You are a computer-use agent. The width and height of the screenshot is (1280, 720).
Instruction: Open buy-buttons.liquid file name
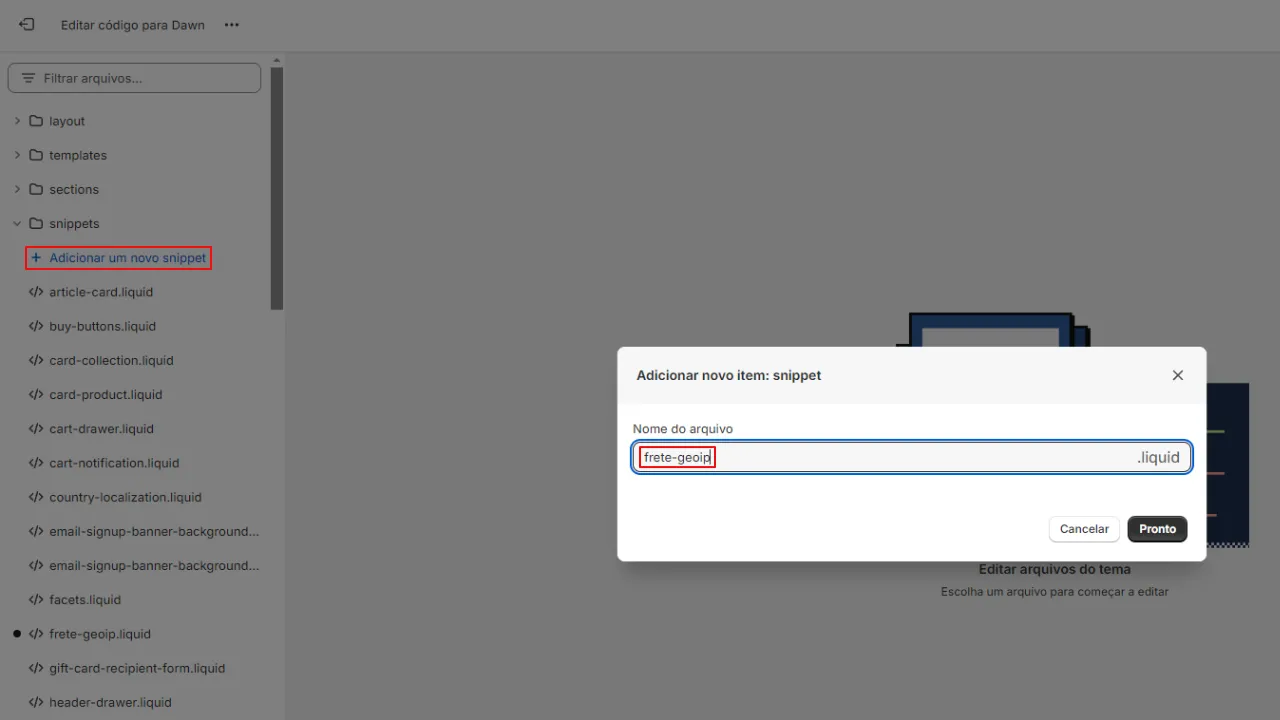pos(103,326)
